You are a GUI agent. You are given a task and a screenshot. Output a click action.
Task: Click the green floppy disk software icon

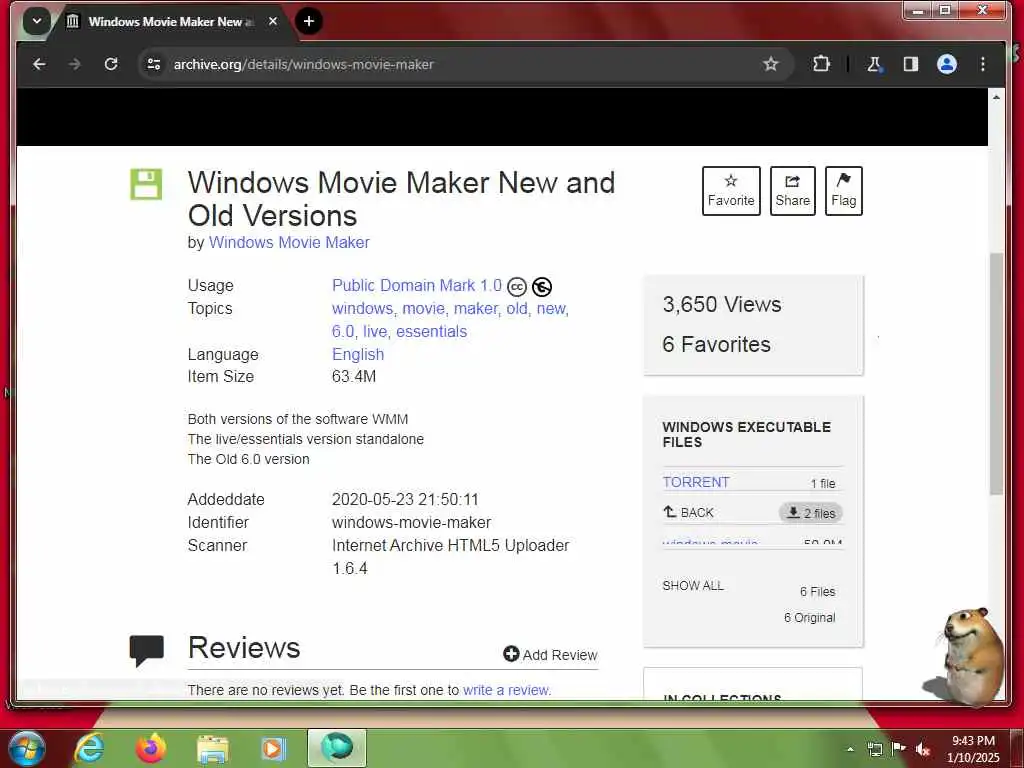click(146, 184)
